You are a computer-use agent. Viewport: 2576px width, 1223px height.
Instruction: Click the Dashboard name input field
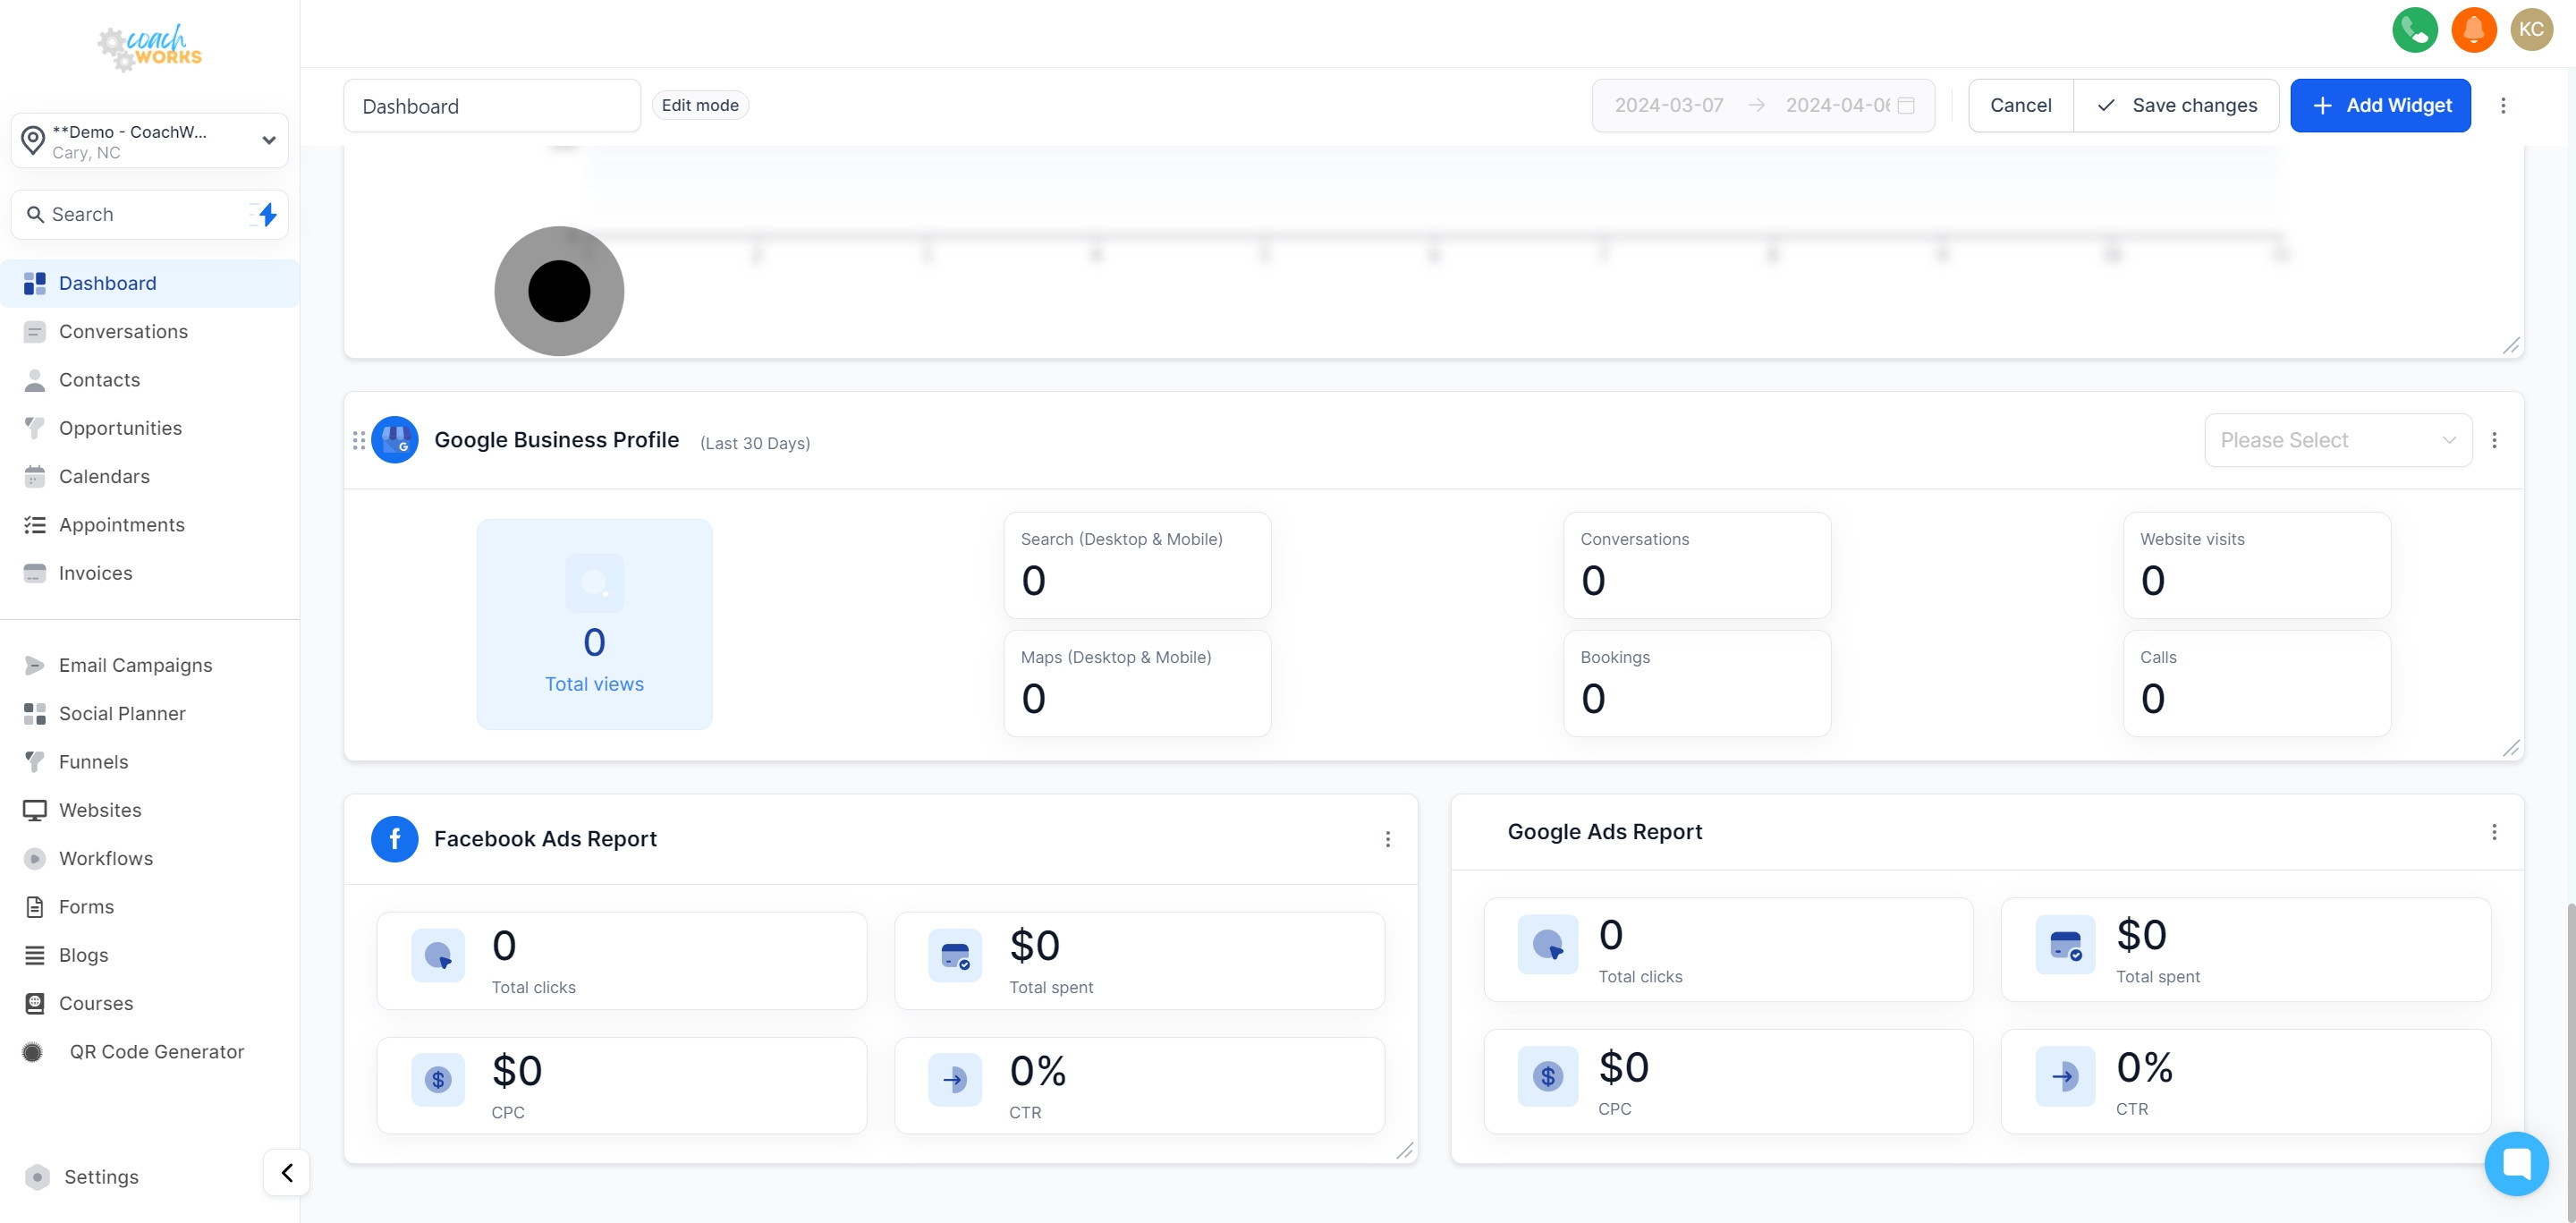pyautogui.click(x=491, y=106)
